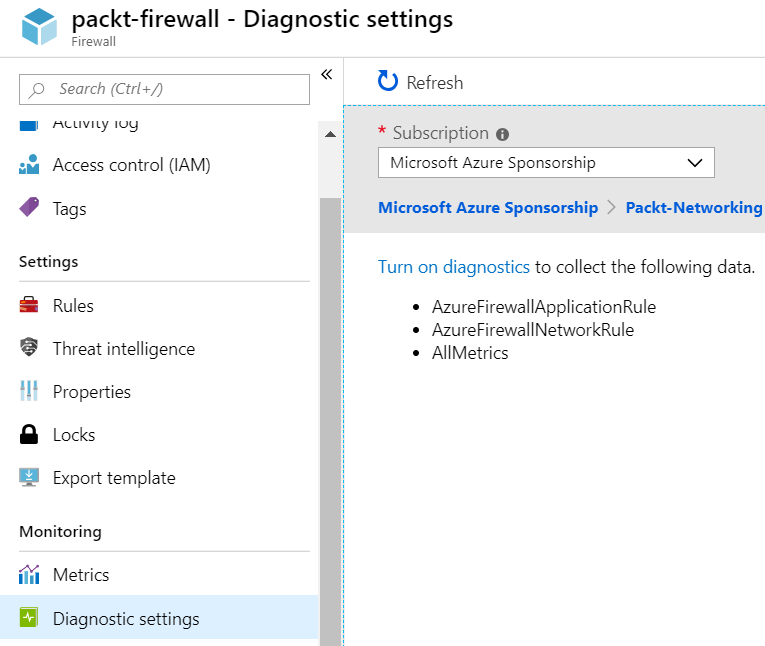Screen dimensions: 765x646
Task: Click the Metrics chart icon
Action: [30, 575]
